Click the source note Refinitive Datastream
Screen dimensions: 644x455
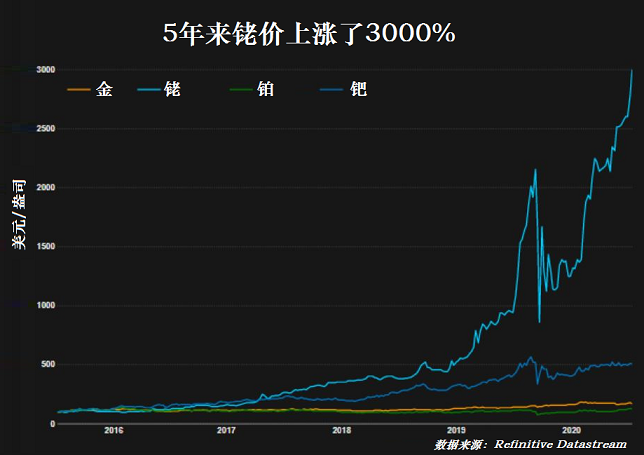coord(560,444)
